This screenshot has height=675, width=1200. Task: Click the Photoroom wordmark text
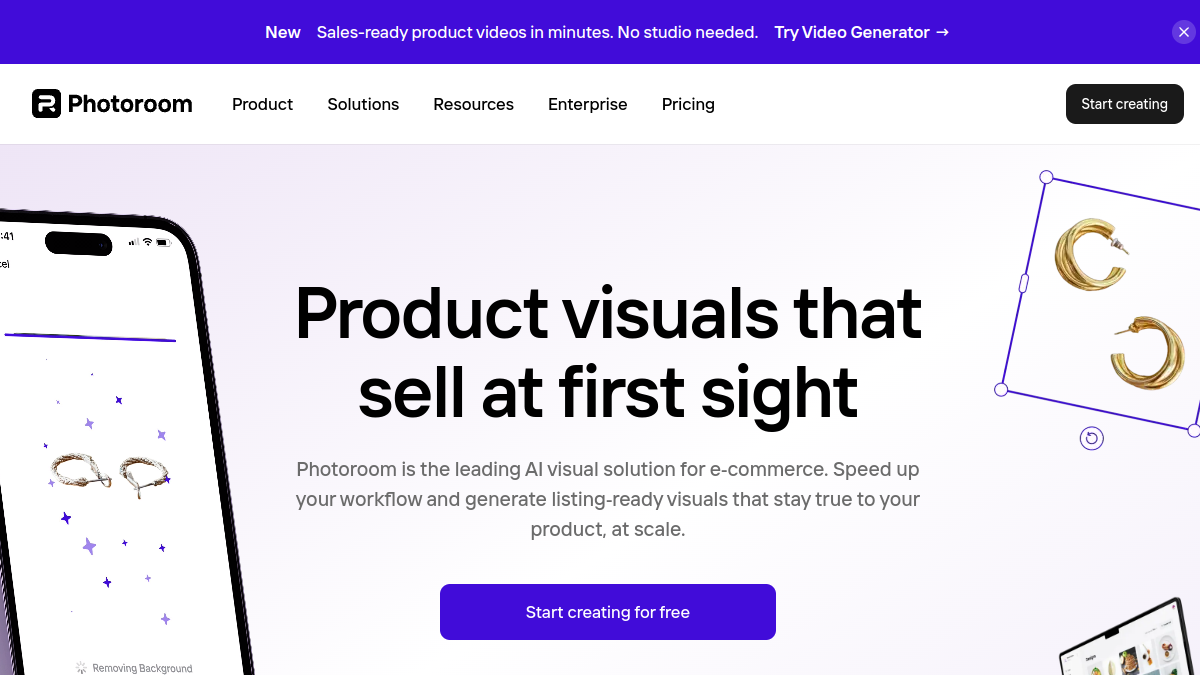click(x=130, y=104)
